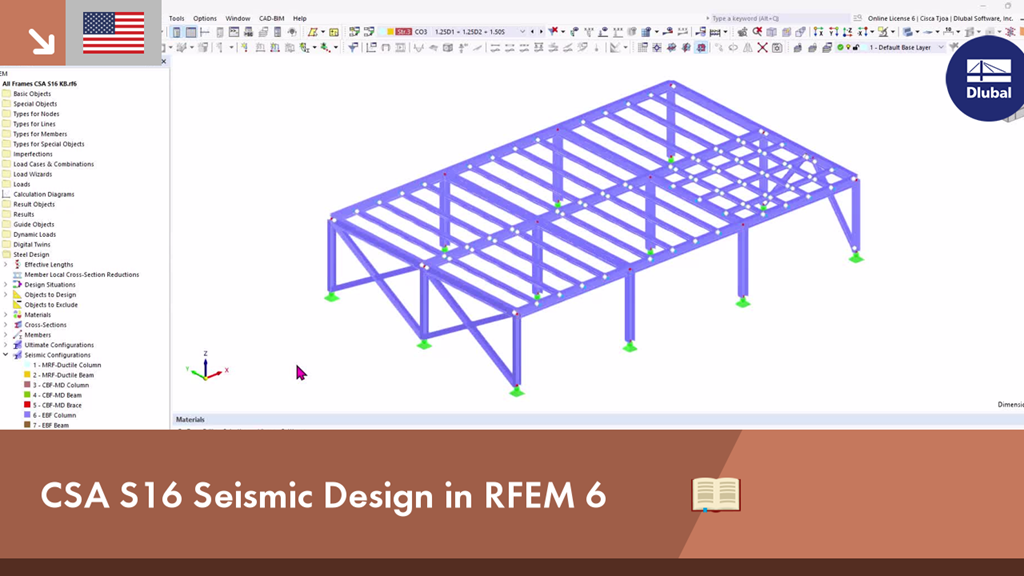Toggle the red Sta.3 display button
Image resolution: width=1024 pixels, height=576 pixels.
(x=404, y=31)
